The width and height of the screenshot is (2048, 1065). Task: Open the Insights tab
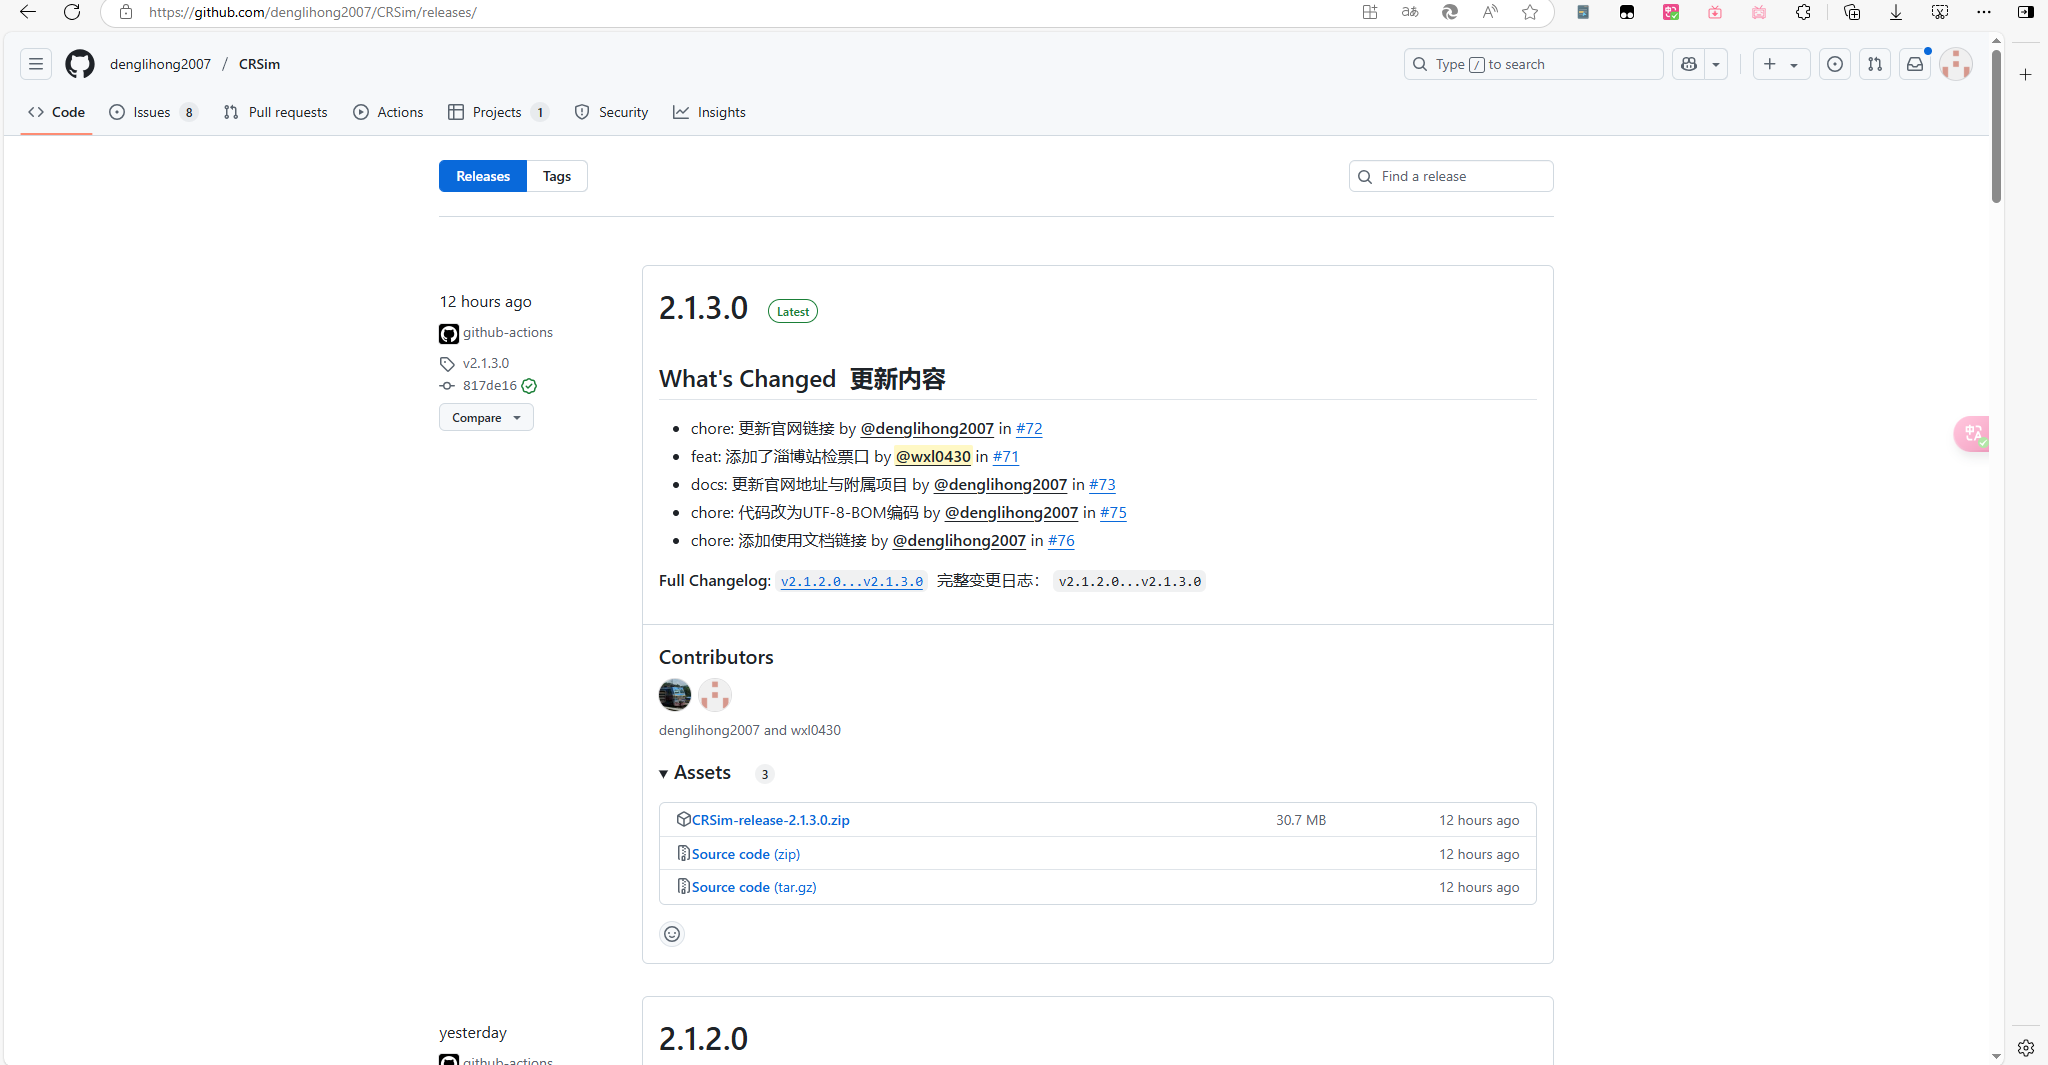(x=709, y=112)
